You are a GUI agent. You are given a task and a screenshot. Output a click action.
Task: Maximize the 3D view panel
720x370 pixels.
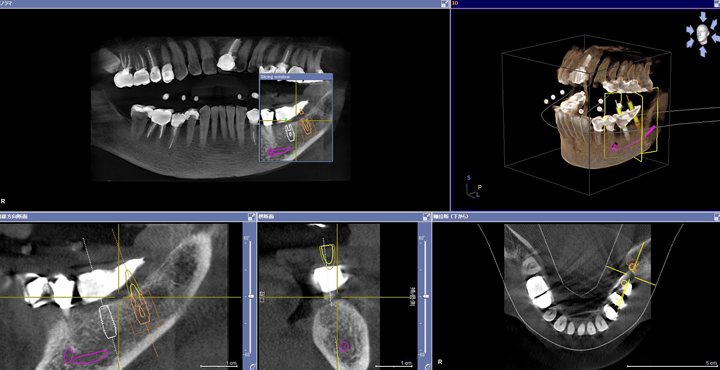tap(716, 4)
